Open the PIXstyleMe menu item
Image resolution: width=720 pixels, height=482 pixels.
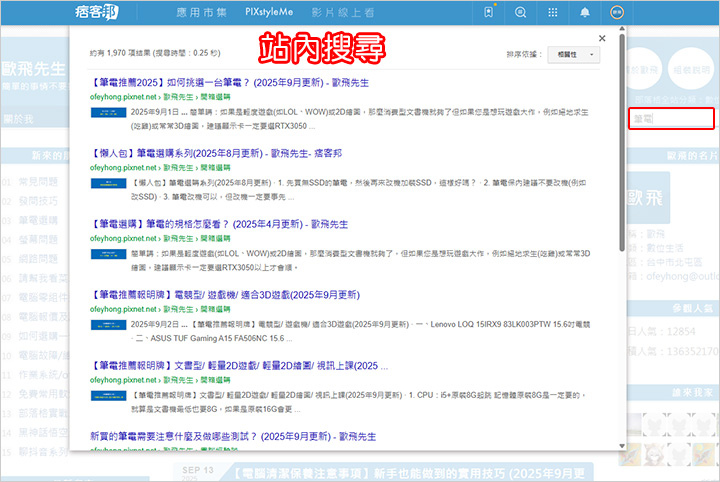point(269,12)
